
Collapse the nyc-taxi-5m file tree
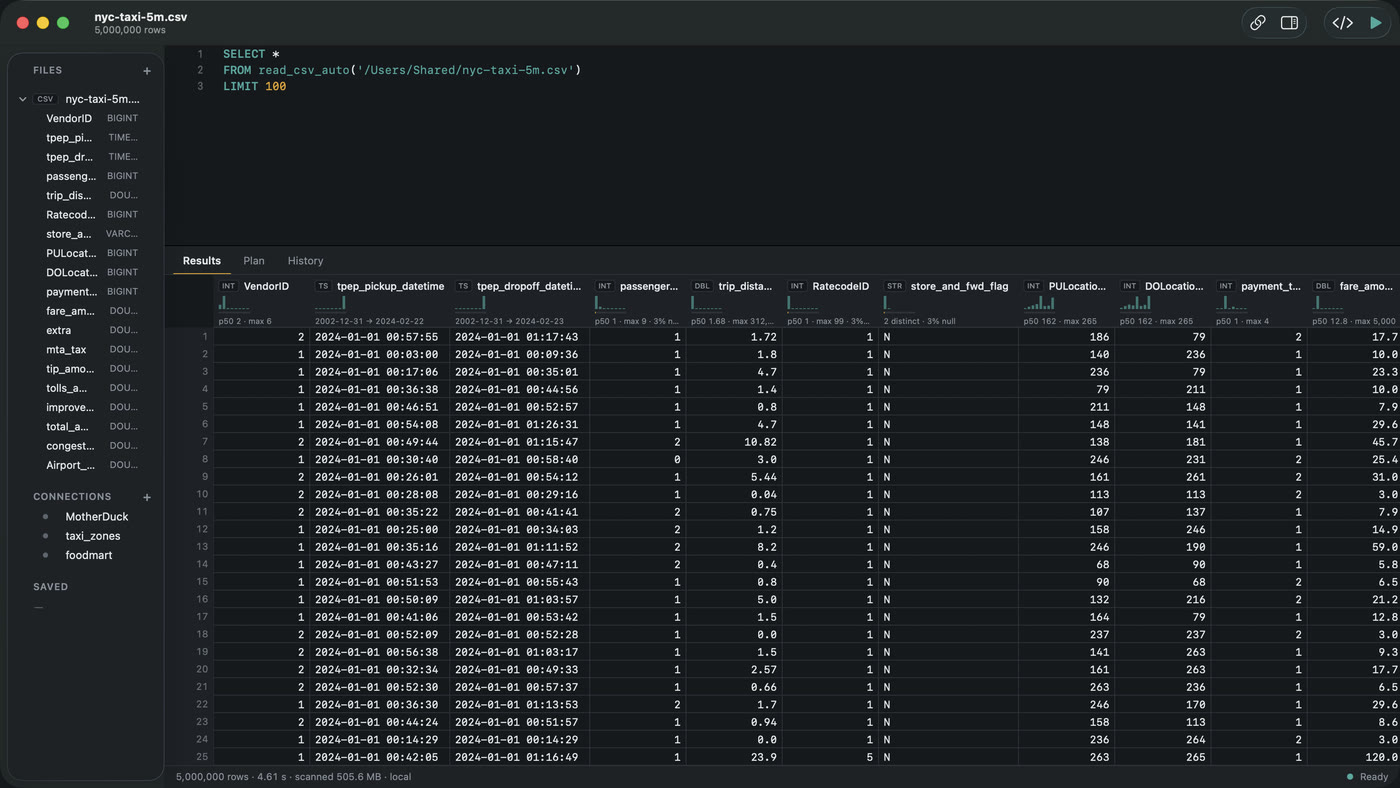coord(23,99)
